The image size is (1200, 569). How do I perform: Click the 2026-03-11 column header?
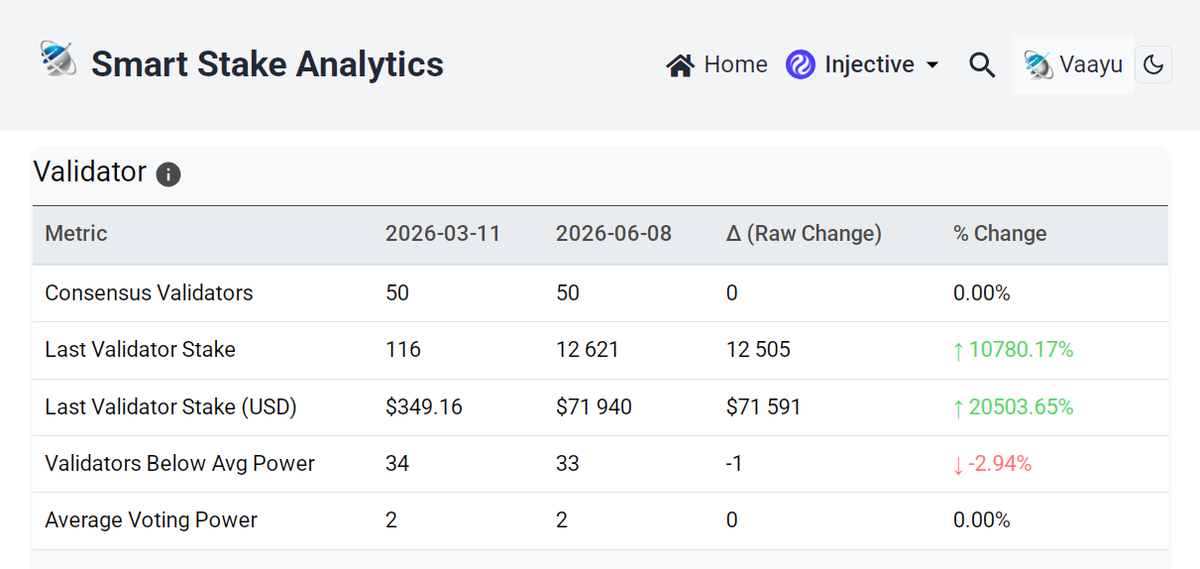pos(443,233)
